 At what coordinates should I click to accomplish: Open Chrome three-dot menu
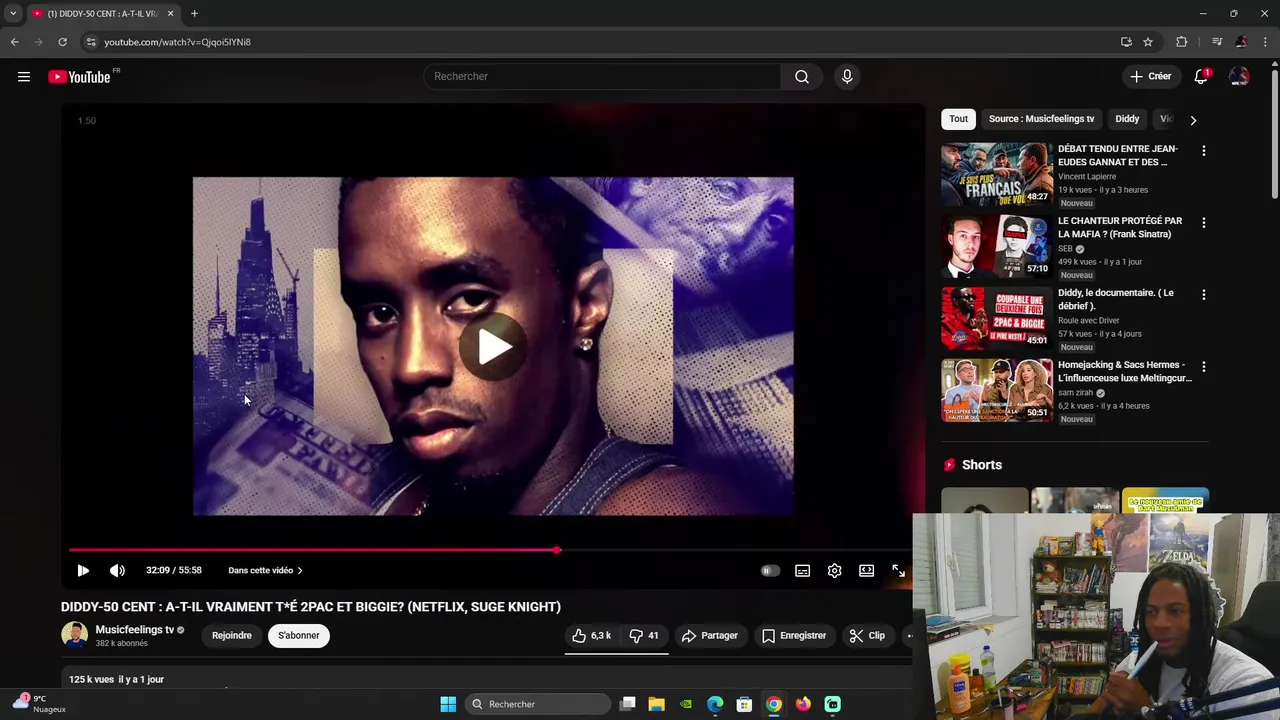click(1266, 42)
